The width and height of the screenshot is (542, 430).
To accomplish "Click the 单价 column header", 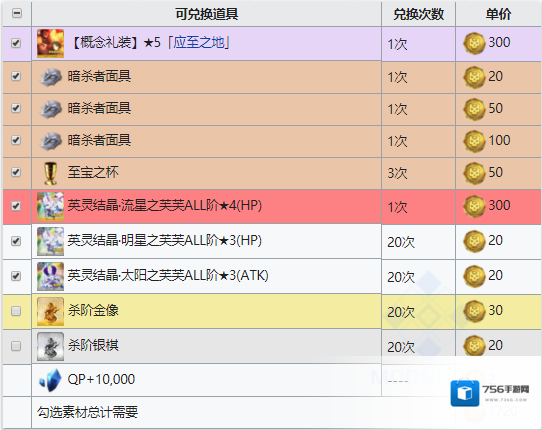I will click(498, 14).
